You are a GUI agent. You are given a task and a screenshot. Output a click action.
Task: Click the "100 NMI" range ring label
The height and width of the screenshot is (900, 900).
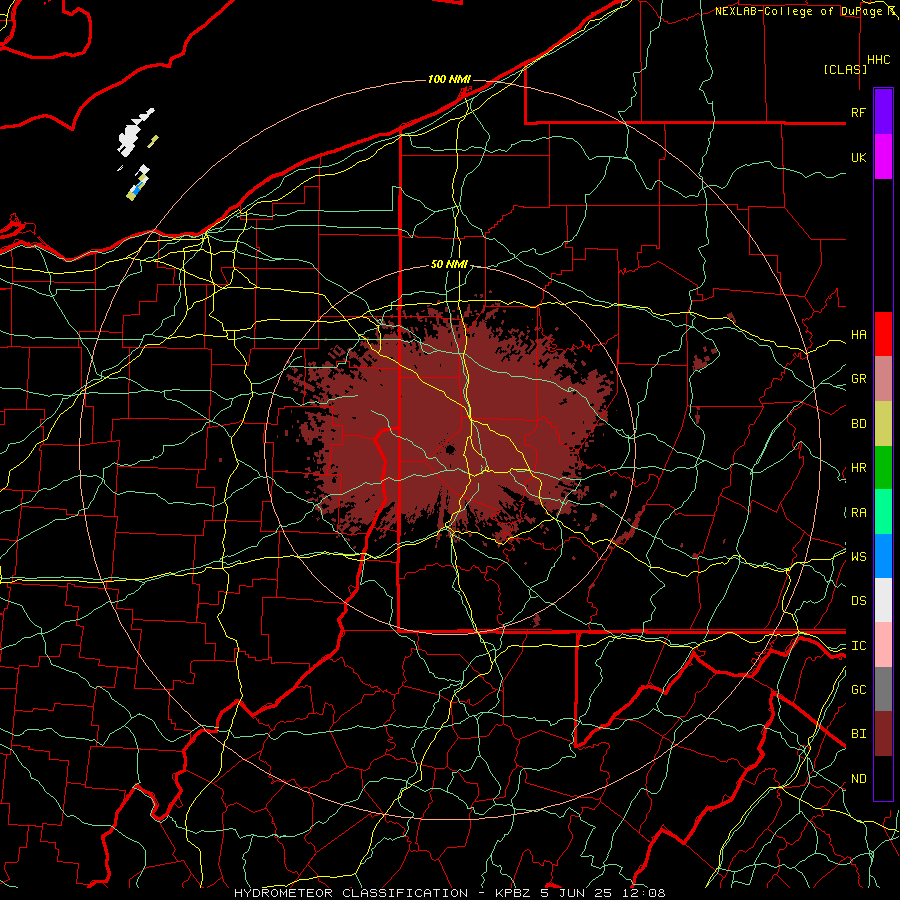click(x=449, y=79)
